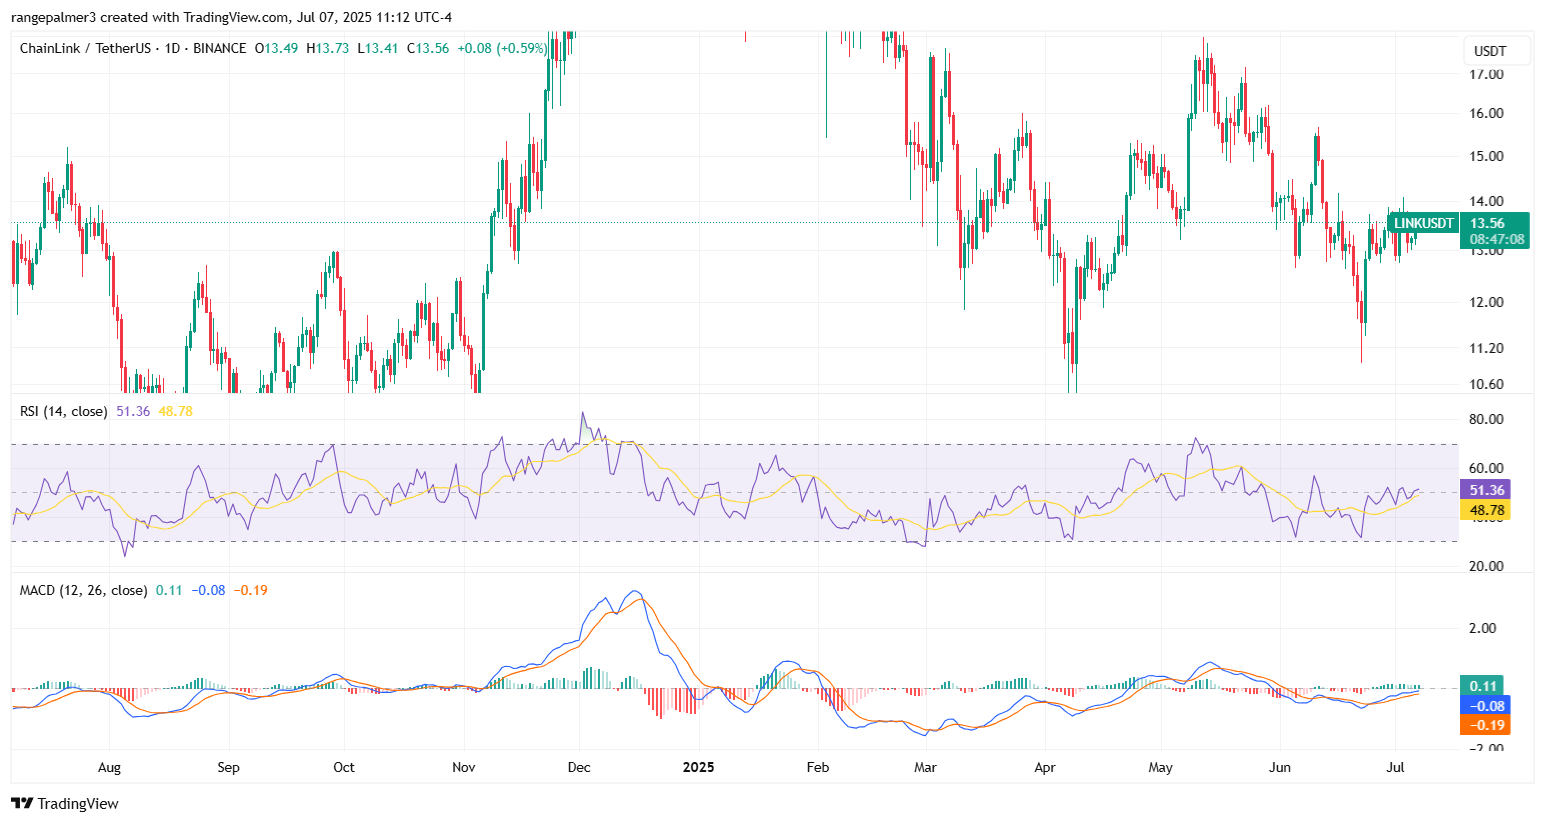Click the Mar label on time axis
This screenshot has width=1545, height=823.
click(x=925, y=767)
